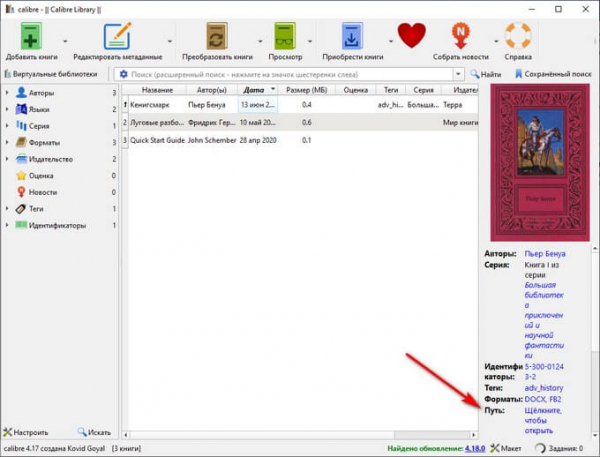Open the series link Большая библиотека

[544, 320]
